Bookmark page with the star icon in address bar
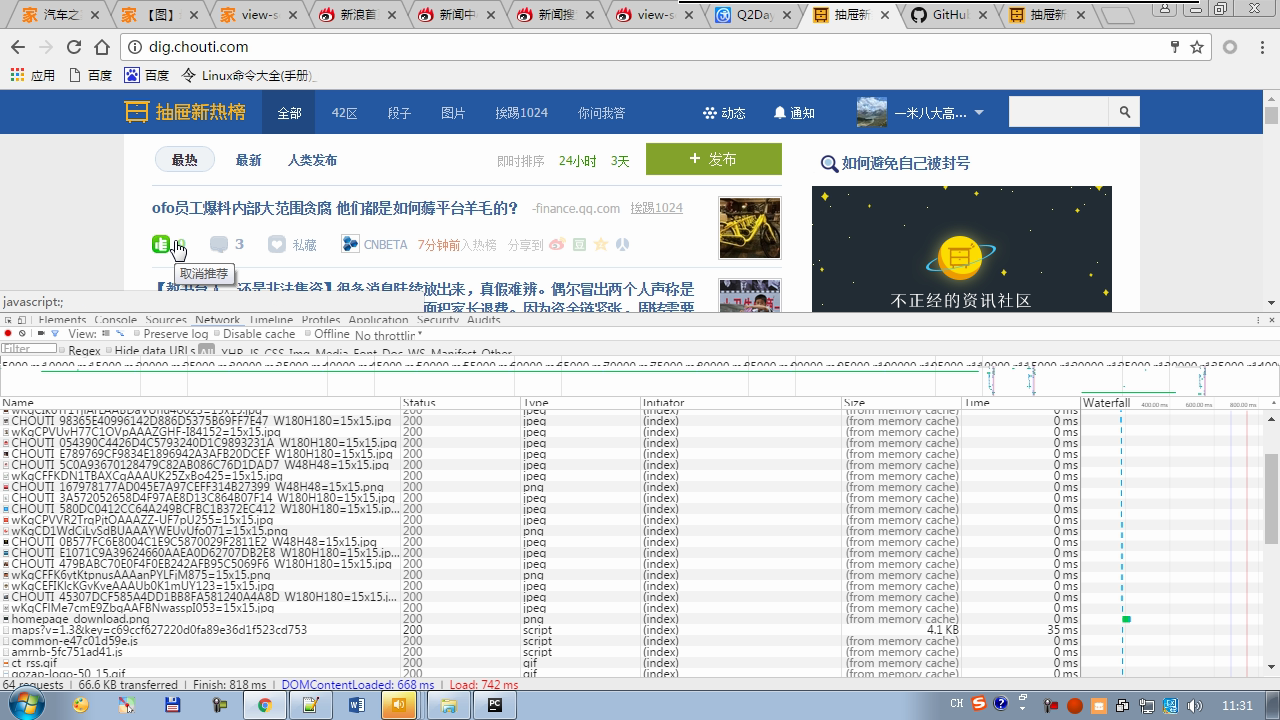The width and height of the screenshot is (1280, 720). [x=1197, y=47]
